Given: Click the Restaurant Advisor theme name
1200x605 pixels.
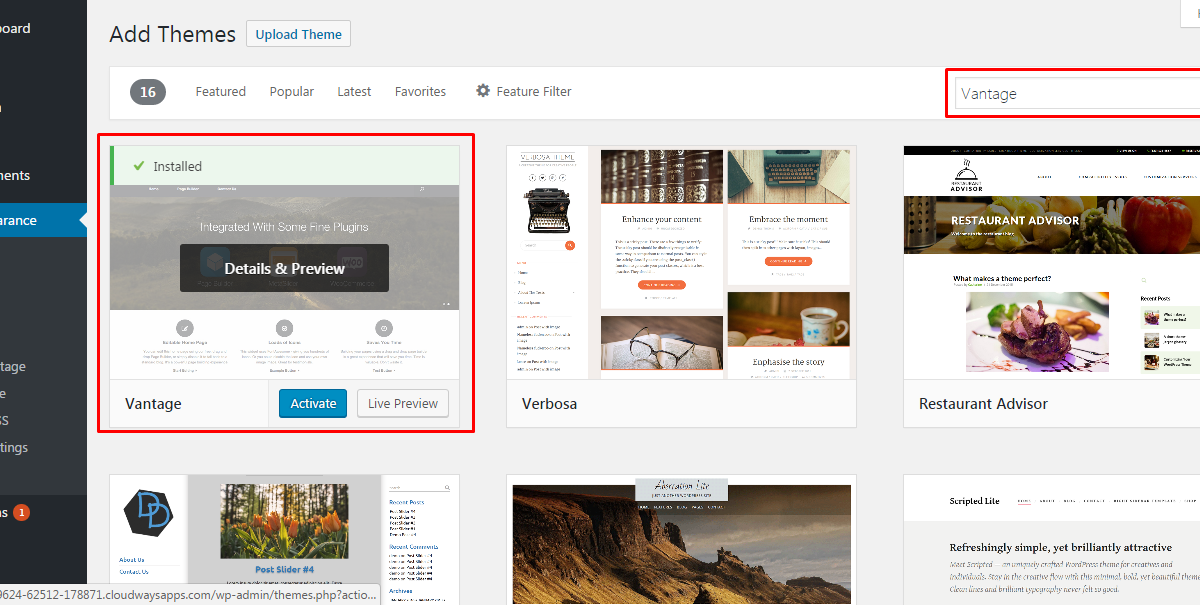Looking at the screenshot, I should click(x=983, y=404).
